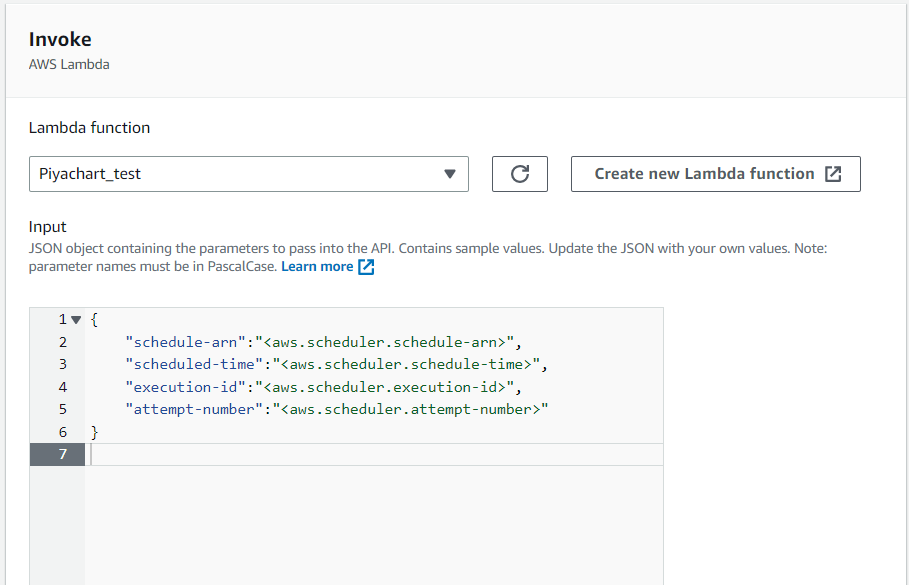Click the refresh Lambda functions icon button
909x585 pixels.
pyautogui.click(x=519, y=174)
